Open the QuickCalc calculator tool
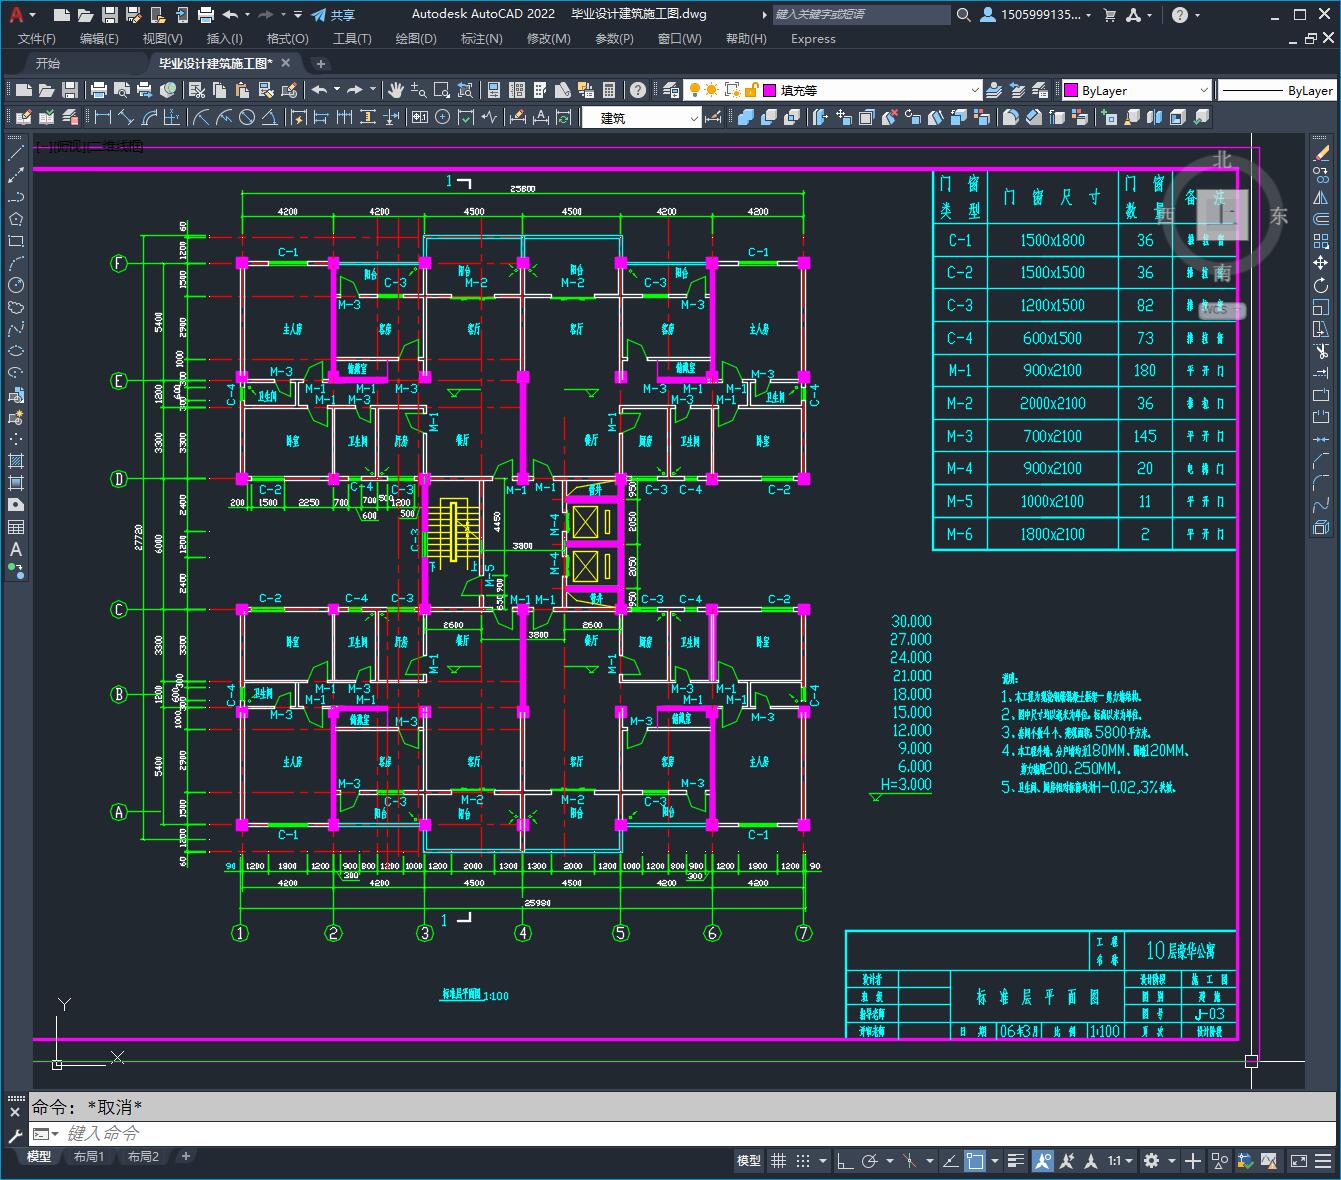 click(609, 90)
